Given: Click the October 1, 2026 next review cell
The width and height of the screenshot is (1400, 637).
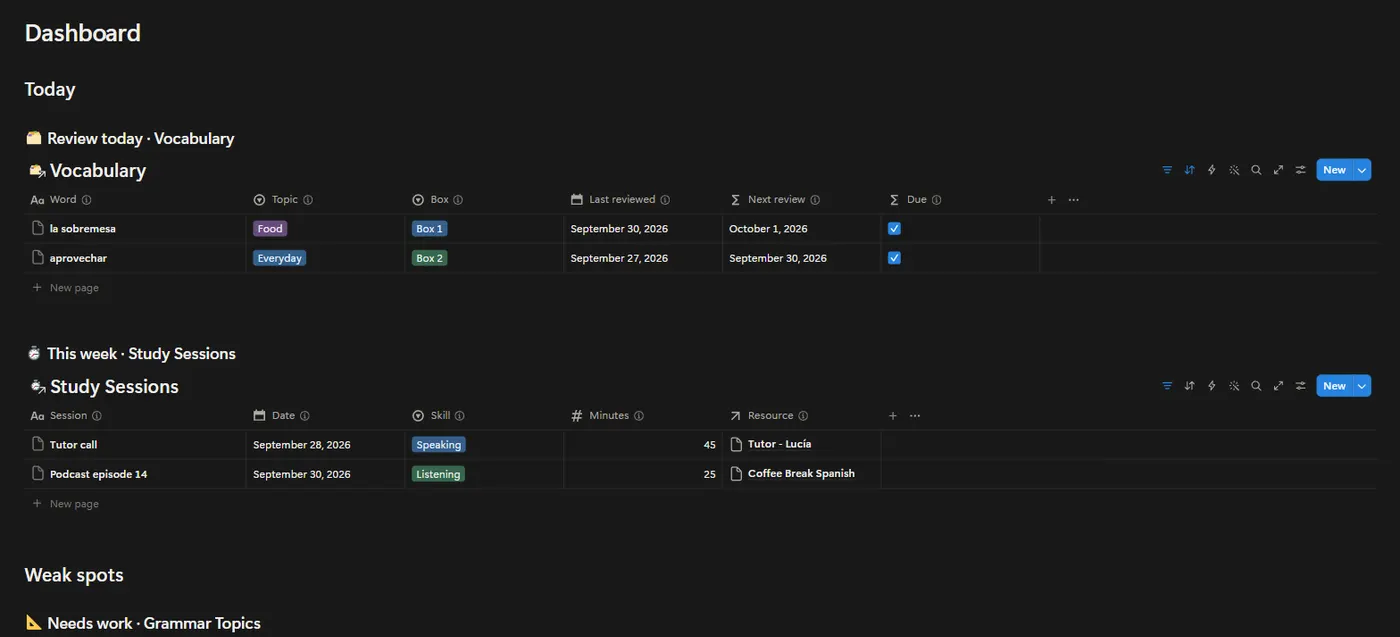Looking at the screenshot, I should (801, 229).
